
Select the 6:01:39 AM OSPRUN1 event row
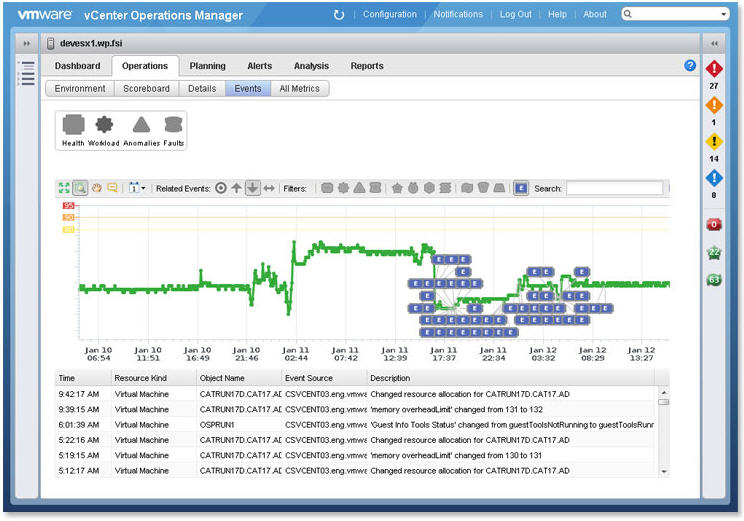(x=355, y=425)
